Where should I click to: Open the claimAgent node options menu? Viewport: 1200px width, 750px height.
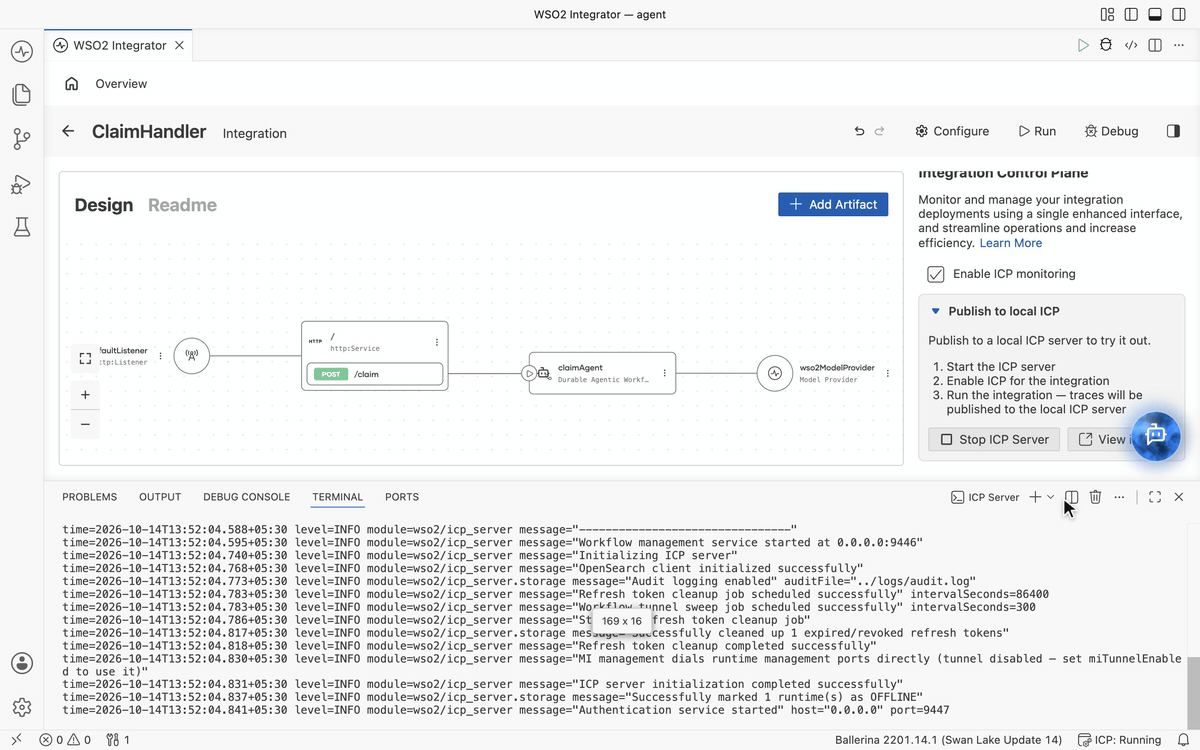click(x=664, y=373)
